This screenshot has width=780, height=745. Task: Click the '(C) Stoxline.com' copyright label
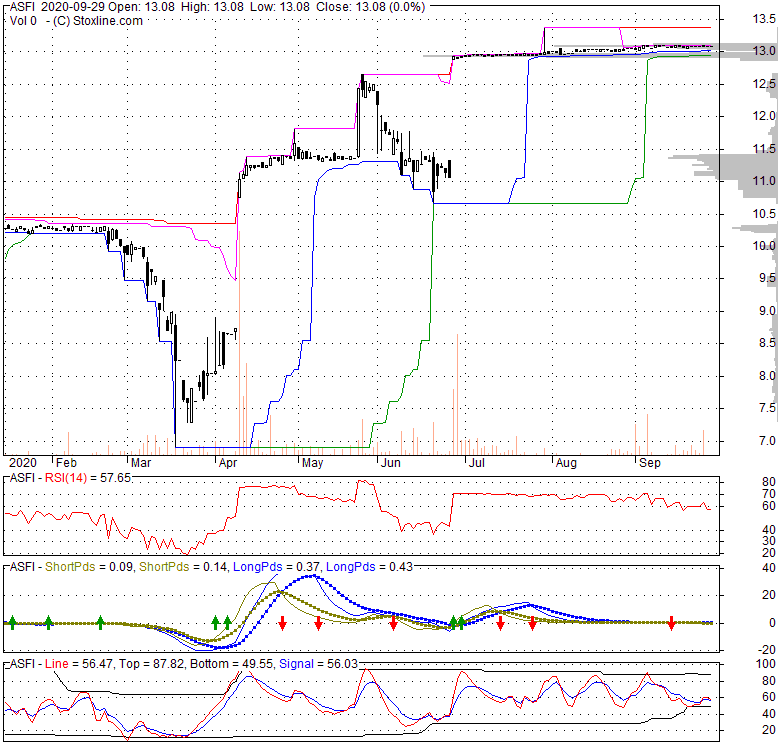click(x=98, y=21)
